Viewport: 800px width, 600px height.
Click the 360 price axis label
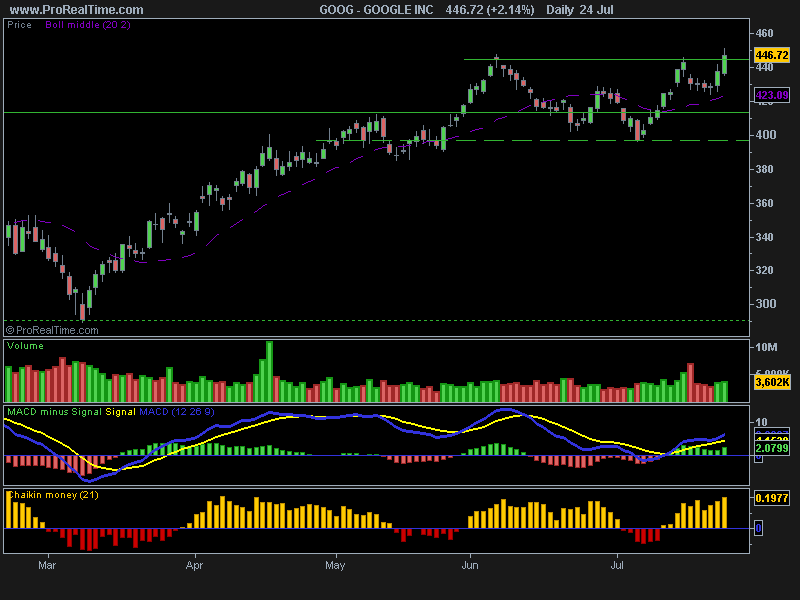pyautogui.click(x=764, y=203)
